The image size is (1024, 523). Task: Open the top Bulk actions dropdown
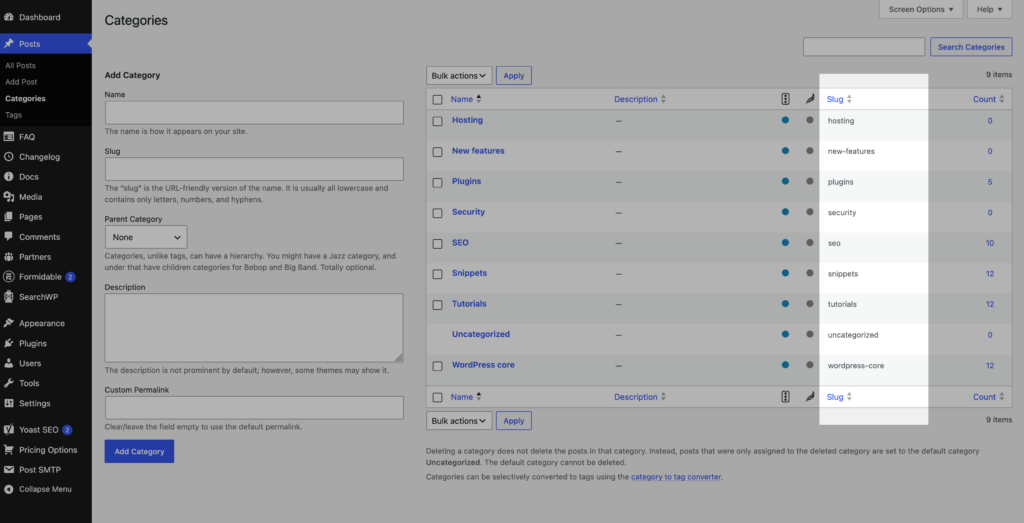tap(459, 76)
